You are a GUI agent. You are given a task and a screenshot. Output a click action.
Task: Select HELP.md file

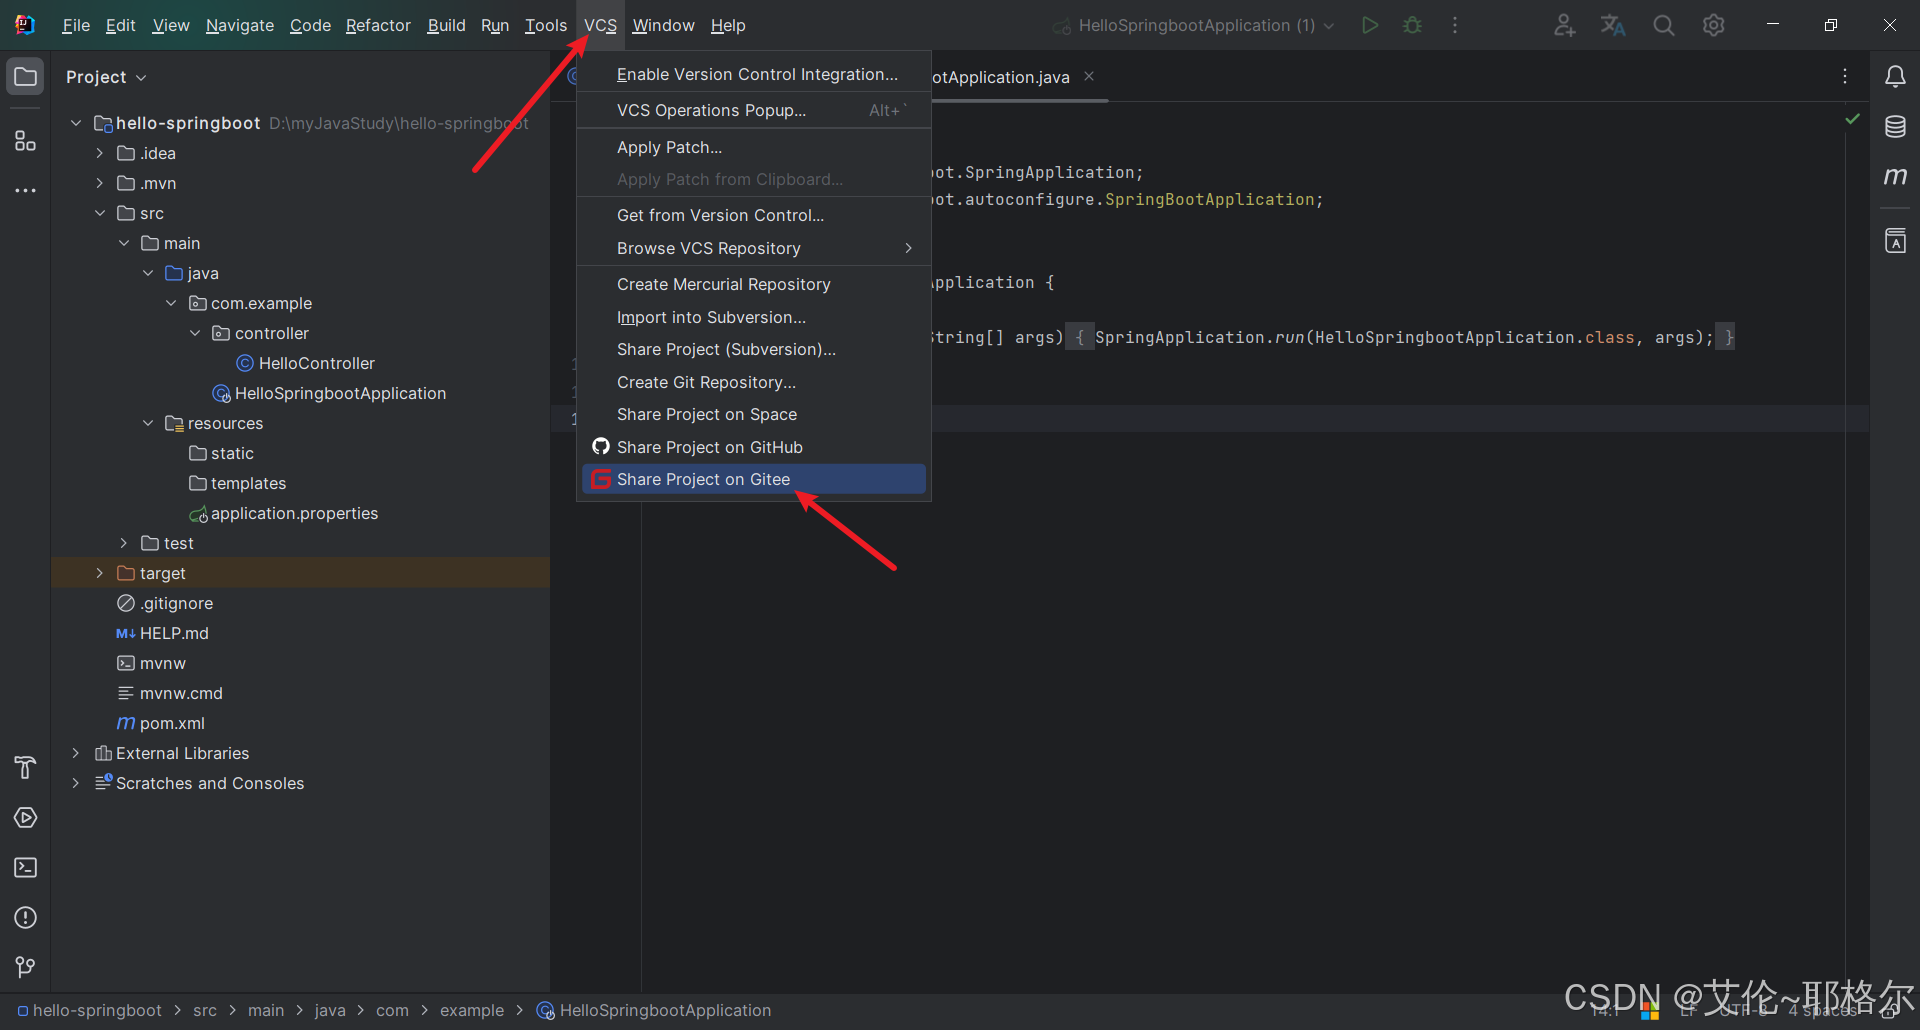163,633
